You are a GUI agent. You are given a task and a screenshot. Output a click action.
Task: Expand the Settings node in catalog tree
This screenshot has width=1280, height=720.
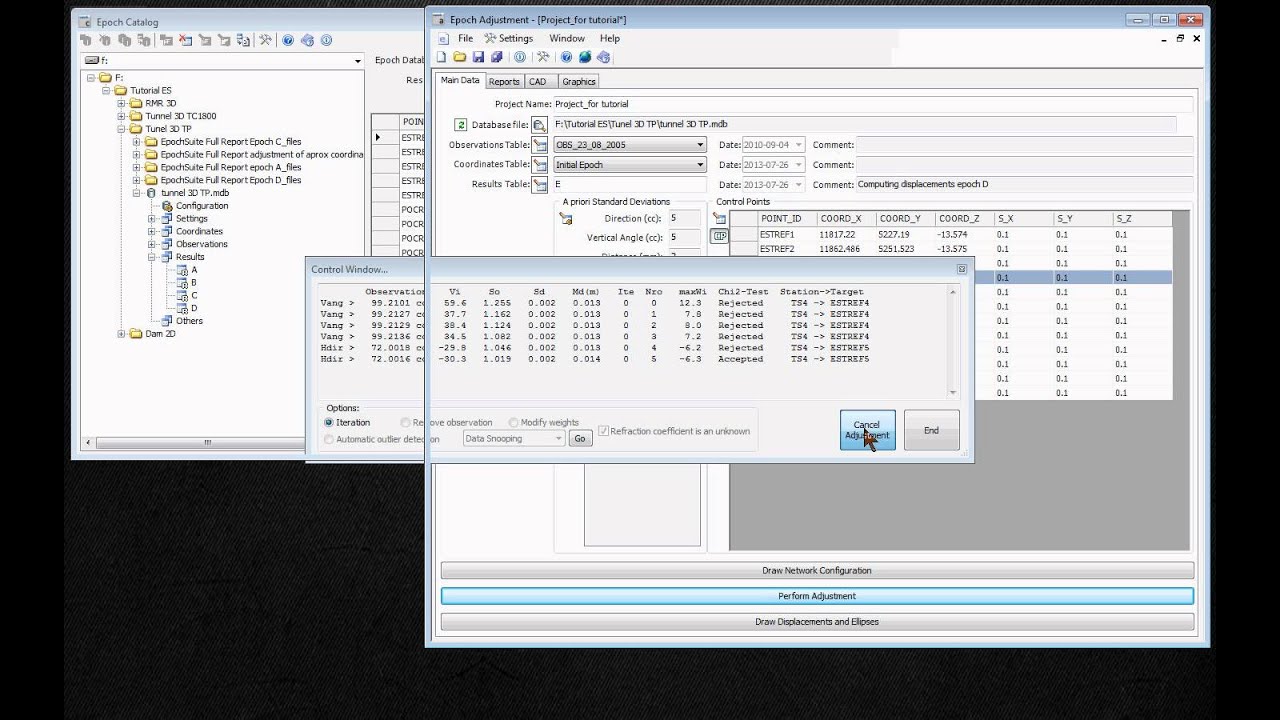coord(152,219)
